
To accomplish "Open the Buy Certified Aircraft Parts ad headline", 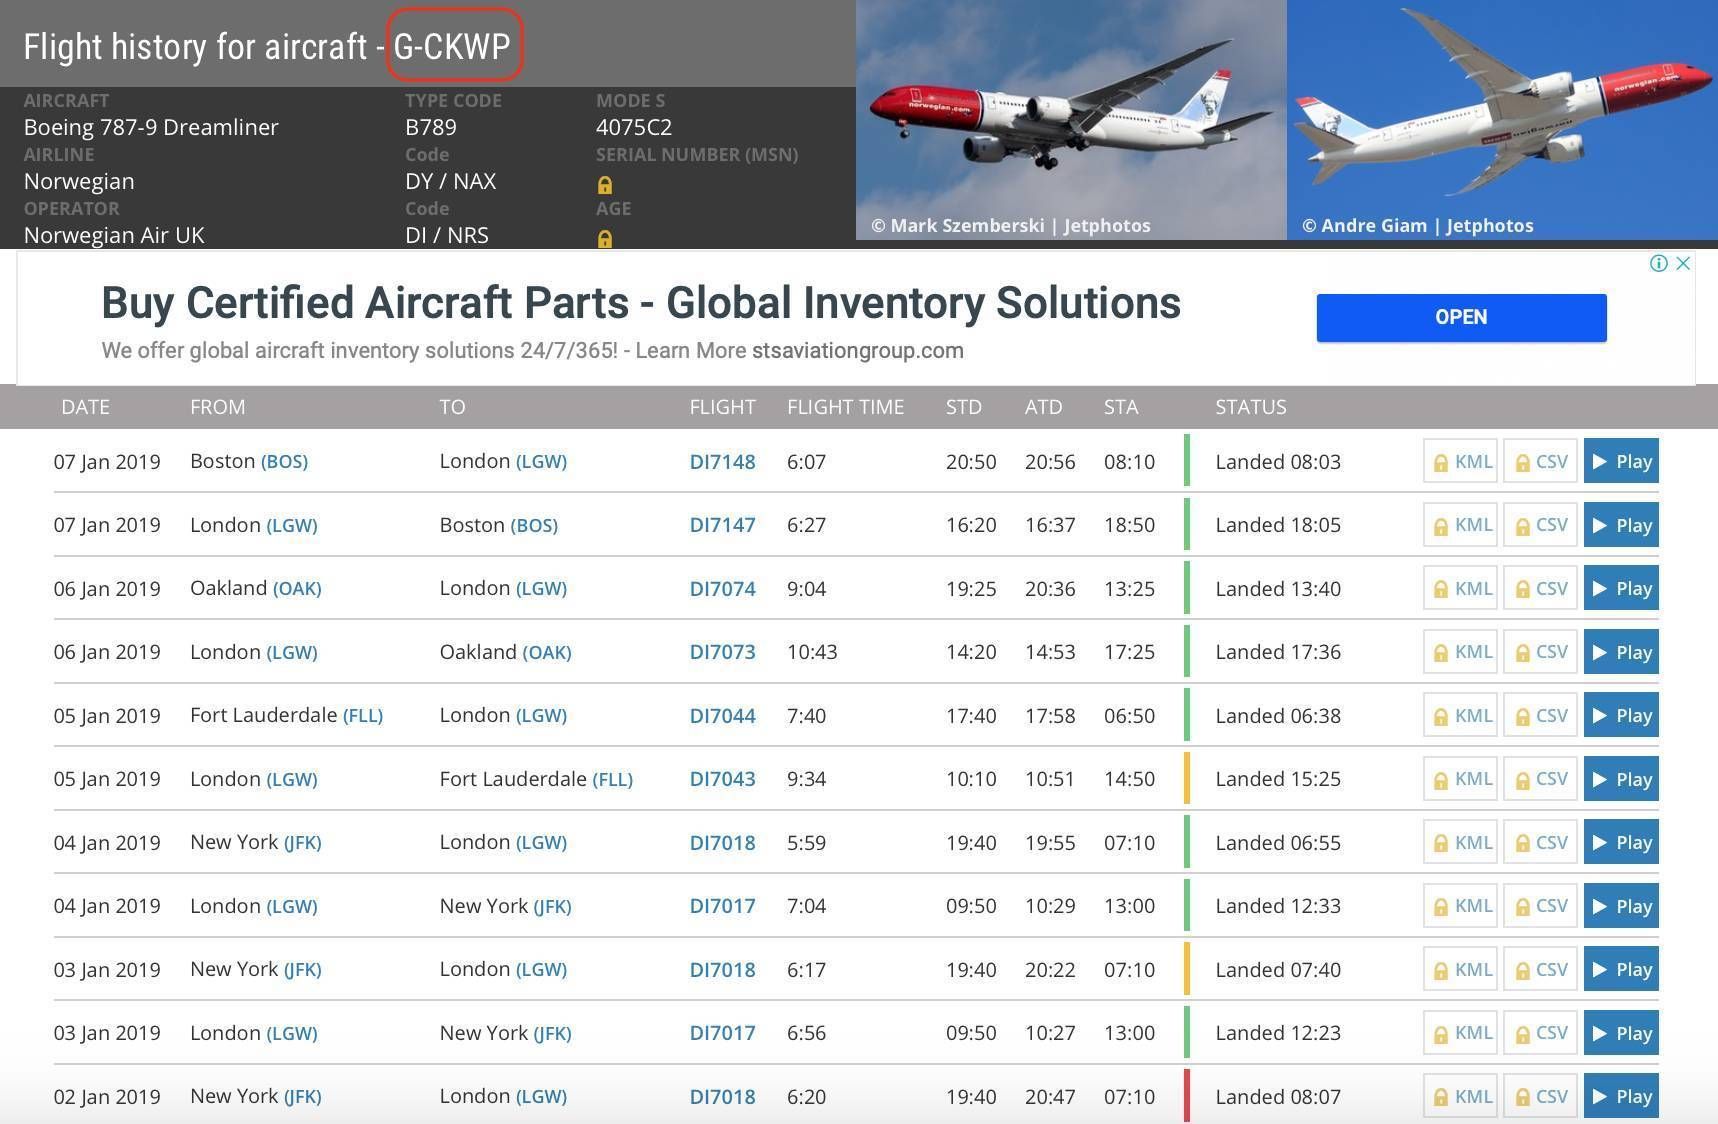I will coord(641,303).
